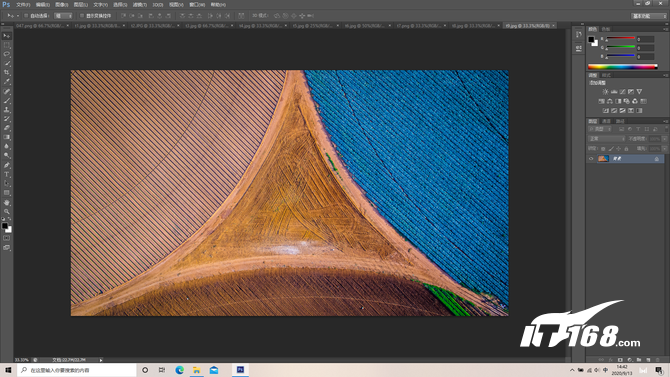Add a Color Balance adjustment
Image resolution: width=670 pixels, height=377 pixels.
click(x=610, y=101)
